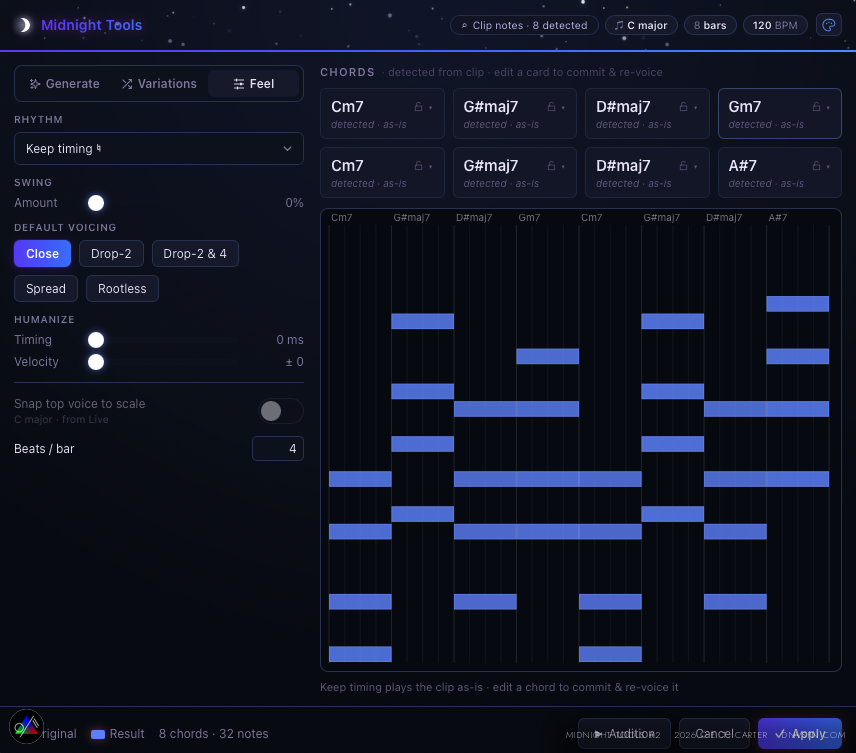Switch to the Generate tab
Viewport: 856px width, 753px height.
tap(64, 84)
